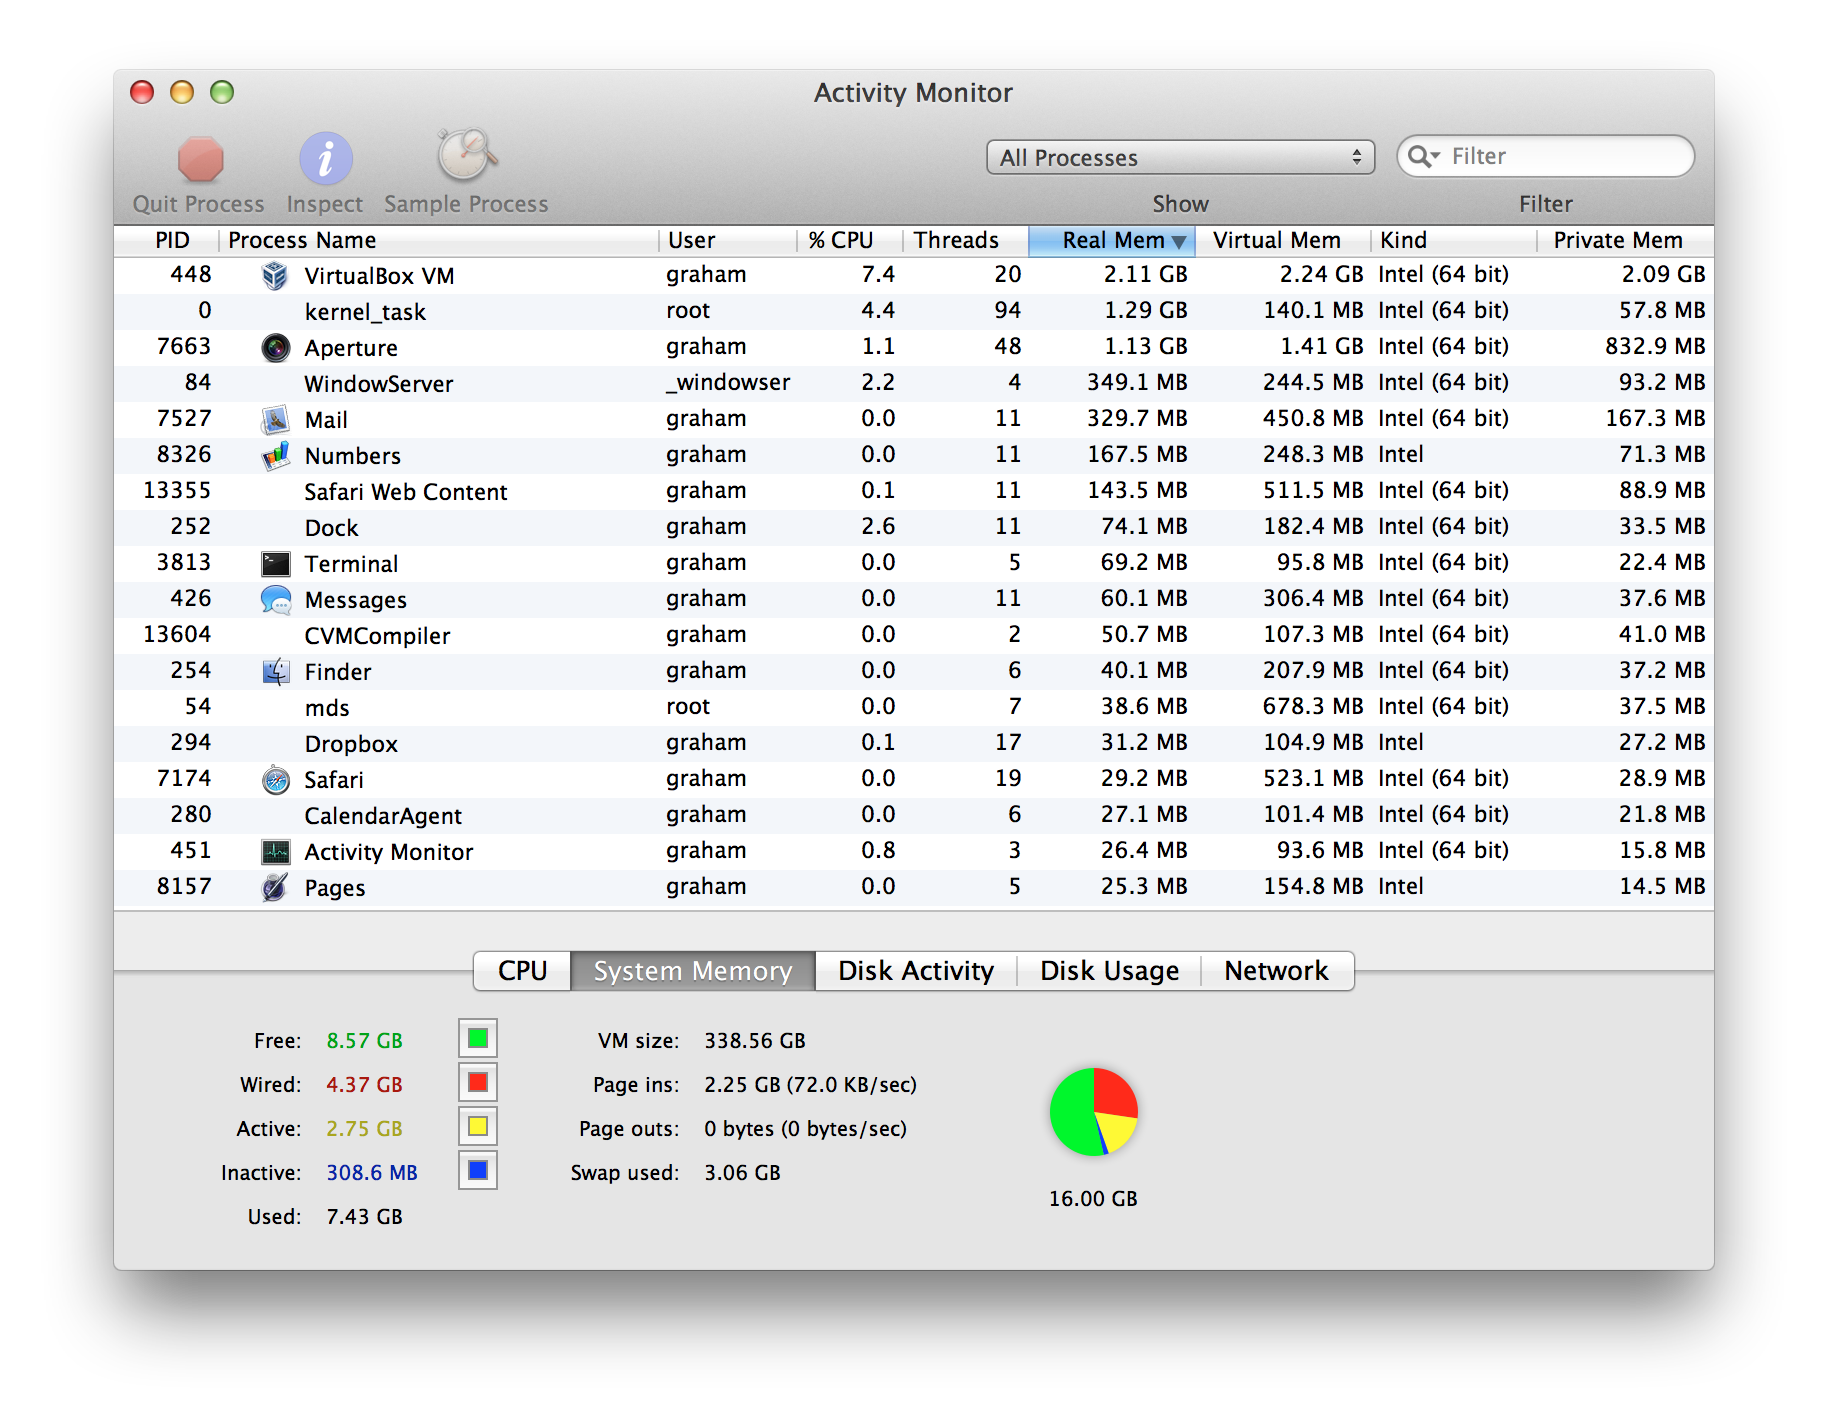Click the blue Inactive memory color swatch
1828x1428 pixels.
pos(478,1170)
